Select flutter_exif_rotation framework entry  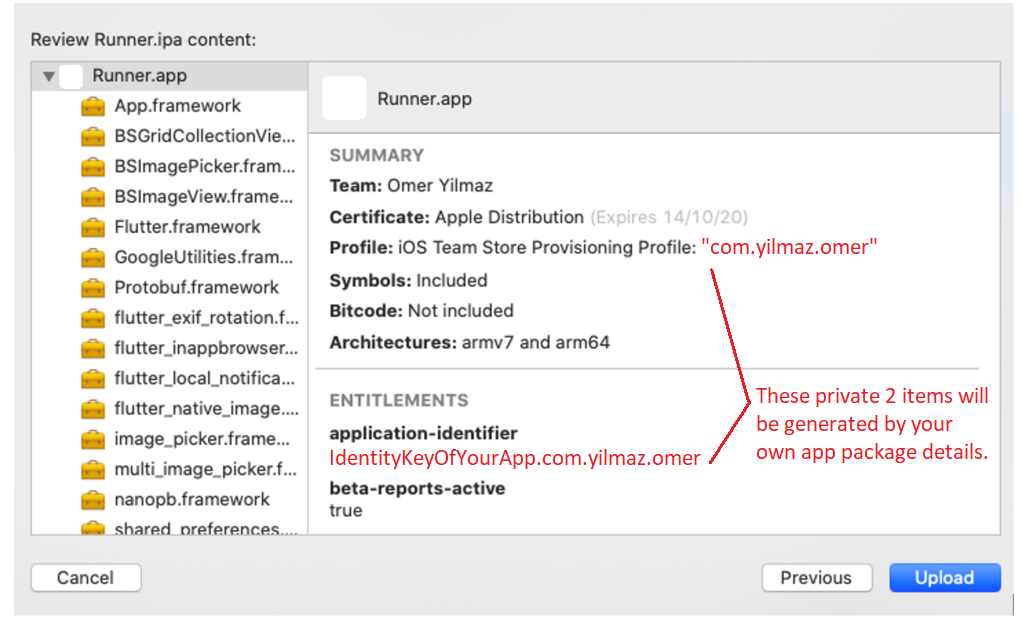pyautogui.click(x=205, y=318)
